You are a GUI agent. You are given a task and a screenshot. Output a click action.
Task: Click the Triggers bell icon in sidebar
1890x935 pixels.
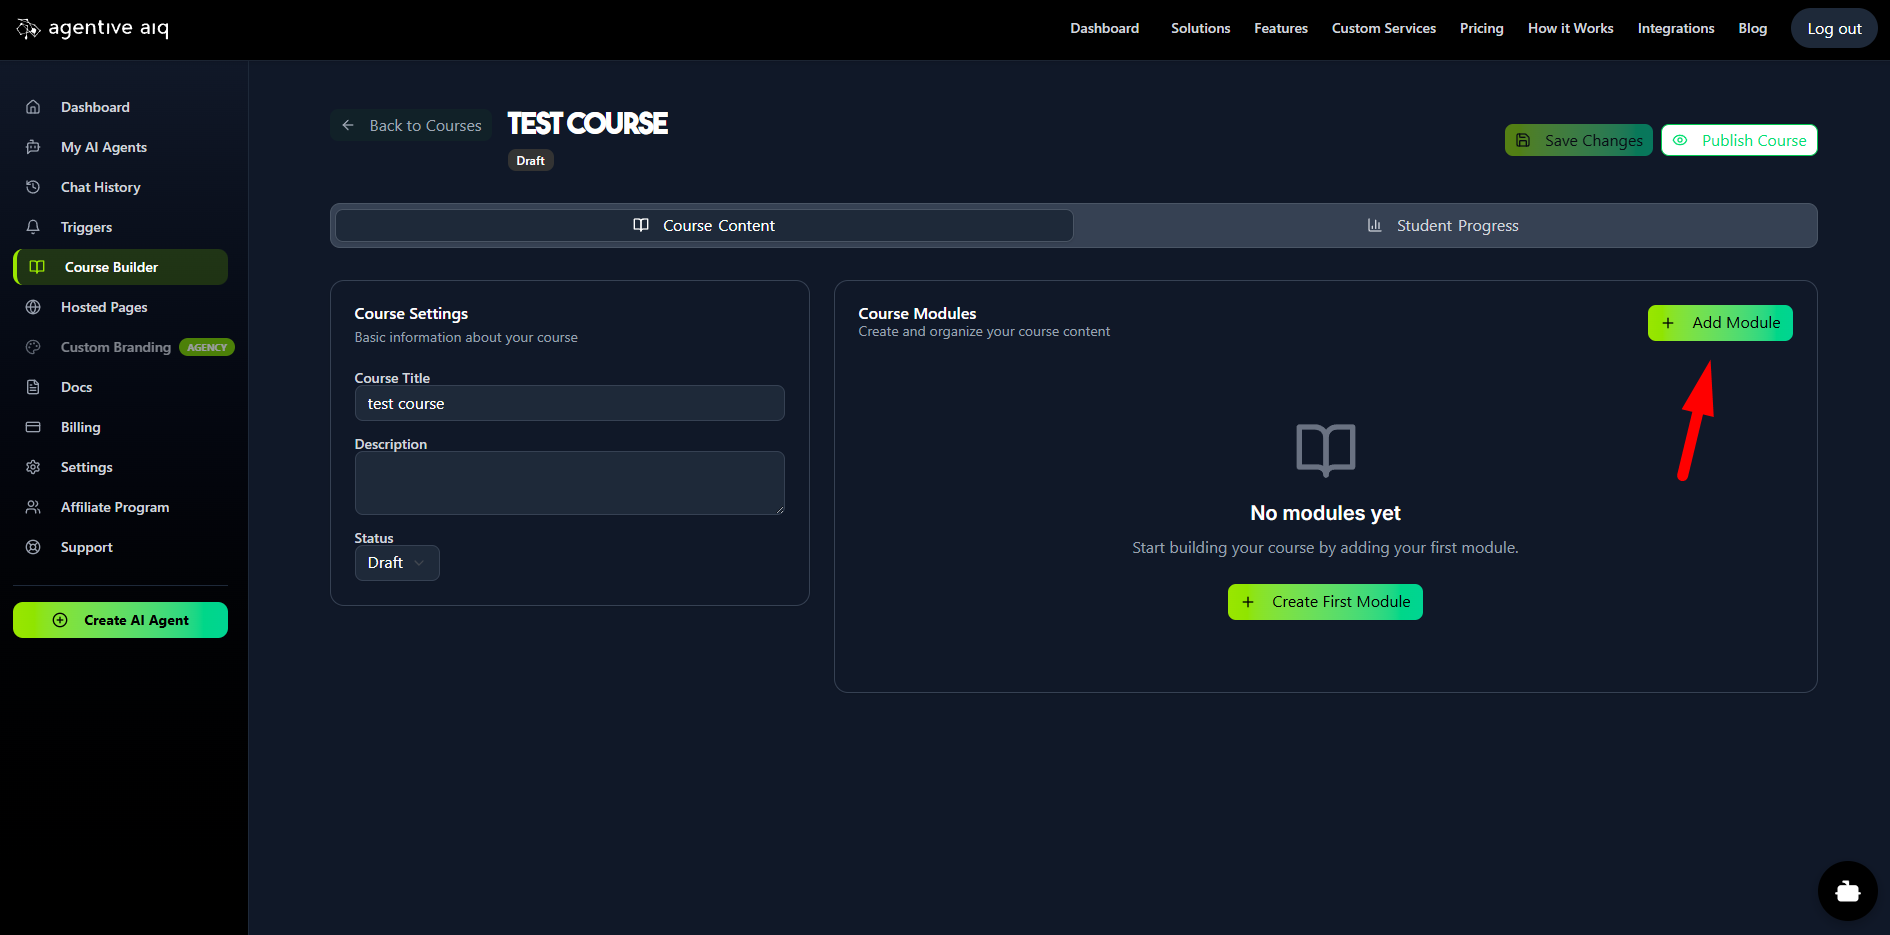[x=33, y=227]
